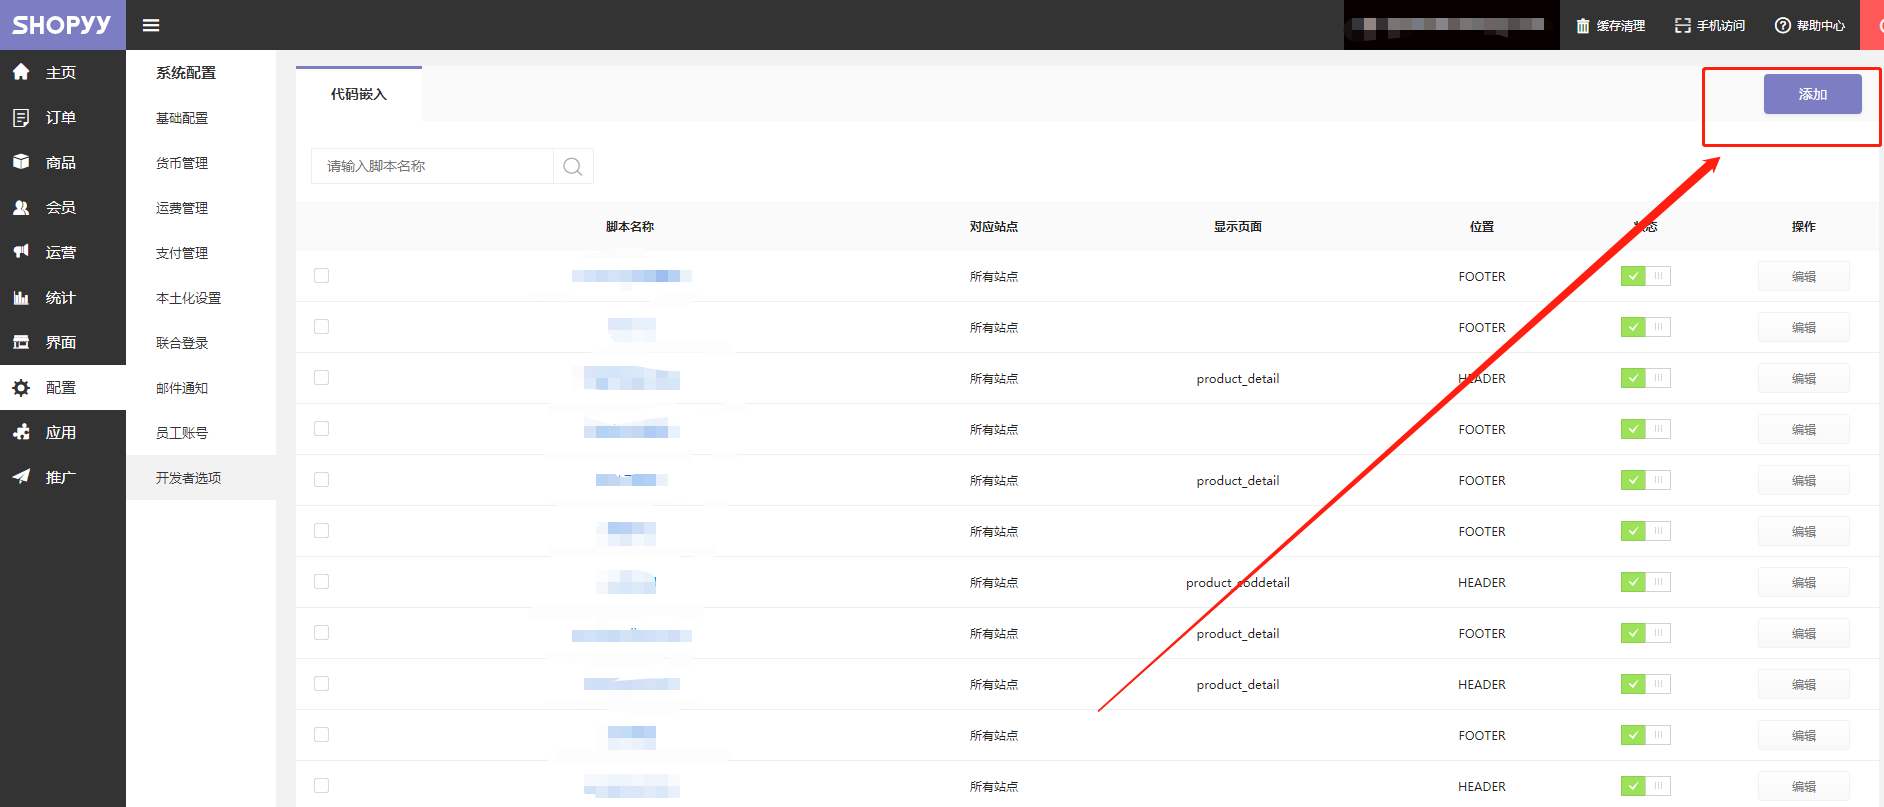Click the gear icon beside 配置
This screenshot has height=807, width=1884.
click(x=21, y=387)
